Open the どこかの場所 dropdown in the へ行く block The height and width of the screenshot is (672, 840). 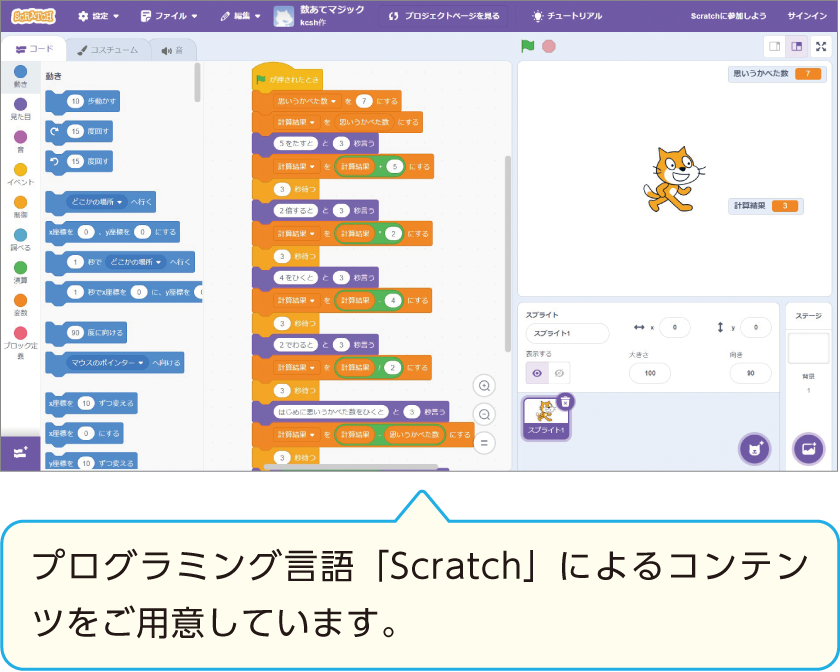(96, 202)
